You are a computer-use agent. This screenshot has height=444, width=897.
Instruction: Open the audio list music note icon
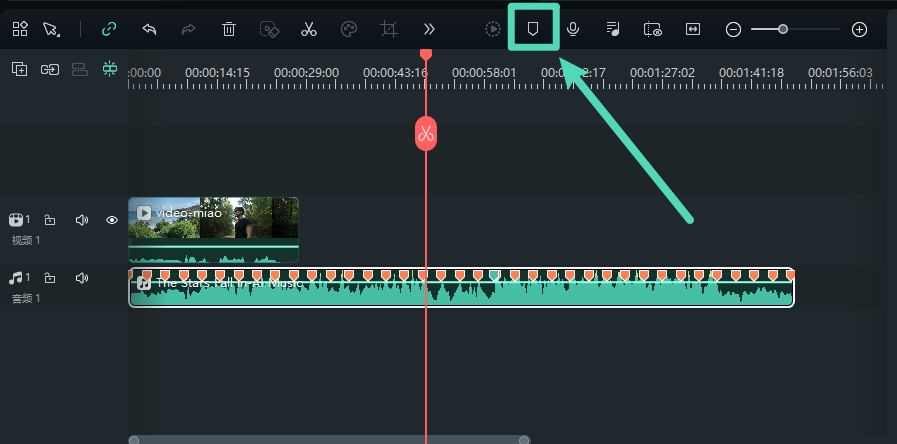coord(613,29)
